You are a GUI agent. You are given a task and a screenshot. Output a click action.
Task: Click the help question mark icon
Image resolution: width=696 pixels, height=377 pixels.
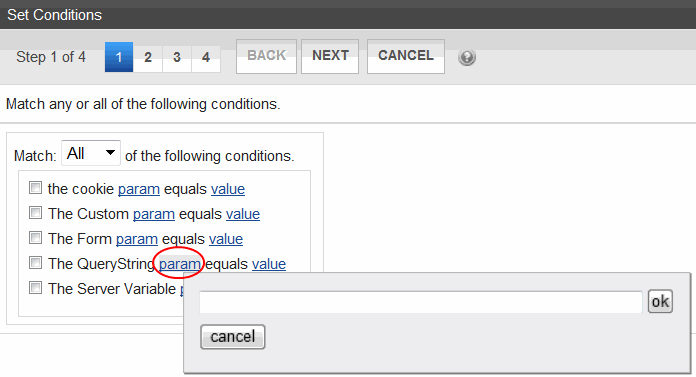pyautogui.click(x=467, y=57)
